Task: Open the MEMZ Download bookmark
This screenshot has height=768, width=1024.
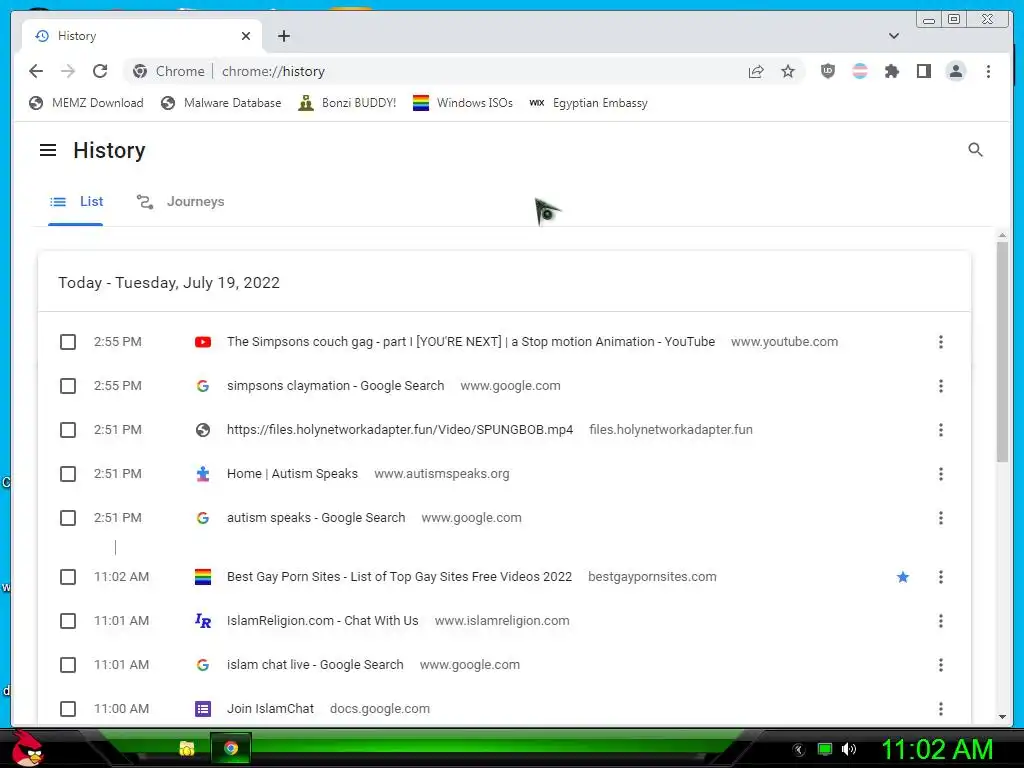Action: point(86,103)
